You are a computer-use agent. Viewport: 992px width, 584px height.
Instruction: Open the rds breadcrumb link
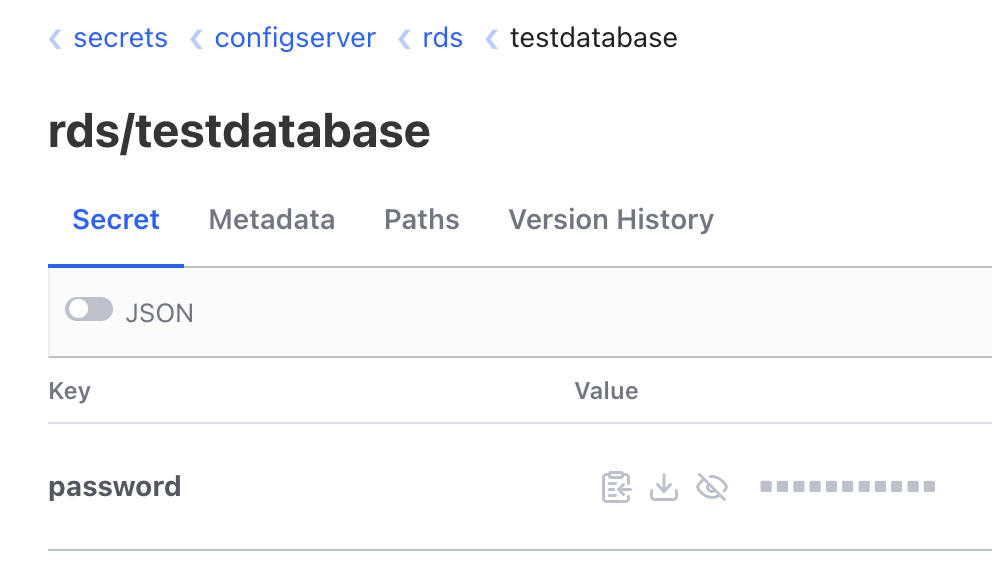click(442, 38)
